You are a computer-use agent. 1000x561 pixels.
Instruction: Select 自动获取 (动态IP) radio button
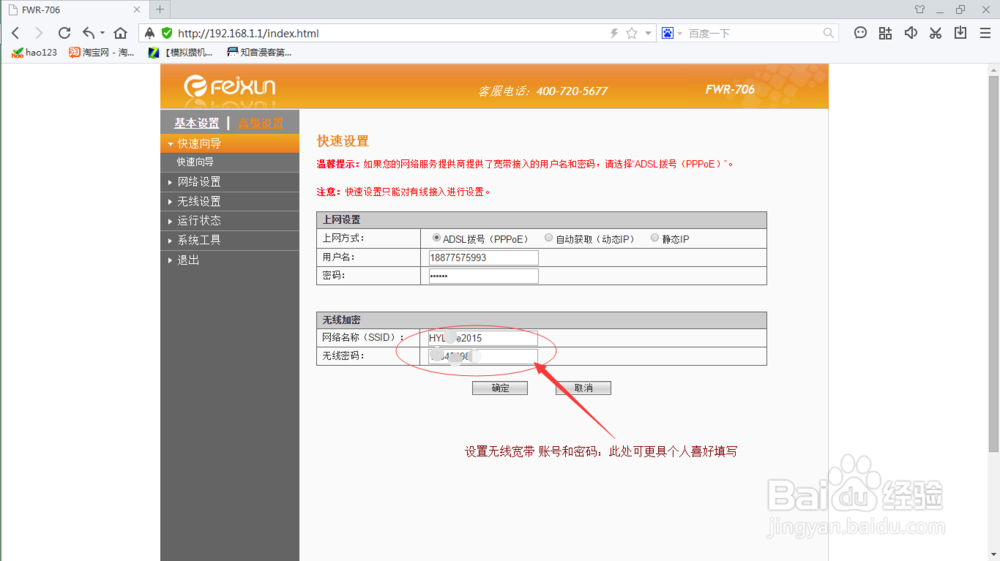(x=548, y=238)
